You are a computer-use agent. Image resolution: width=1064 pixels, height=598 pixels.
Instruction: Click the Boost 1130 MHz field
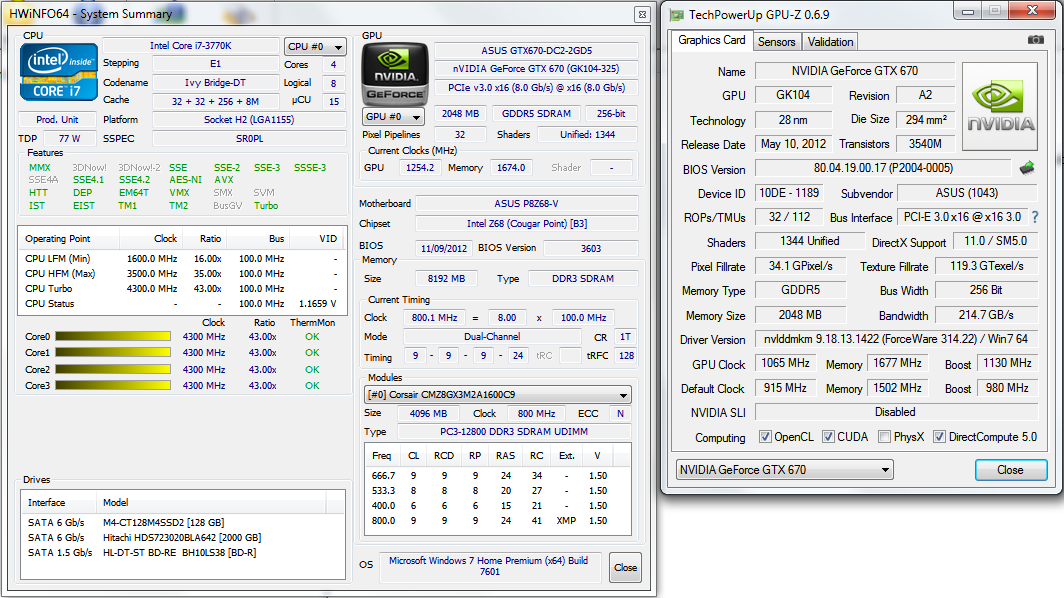click(x=1008, y=363)
